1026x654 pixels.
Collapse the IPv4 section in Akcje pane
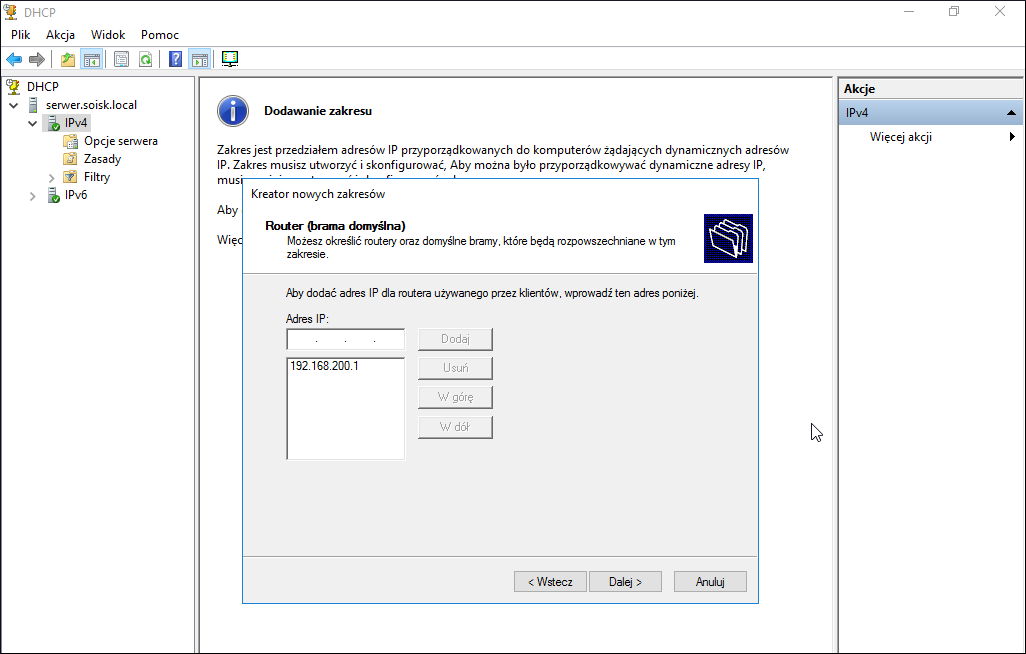pyautogui.click(x=1011, y=113)
